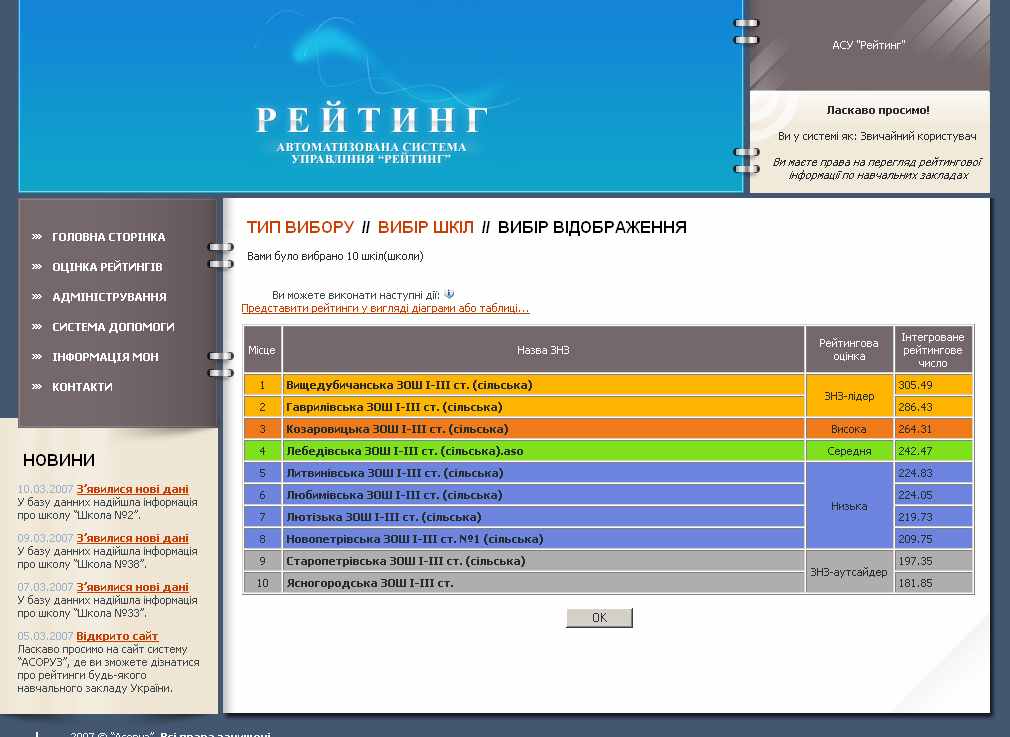This screenshot has width=1010, height=737.
Task: Open the 'Відкрито сайт' news link
Action: click(x=117, y=636)
